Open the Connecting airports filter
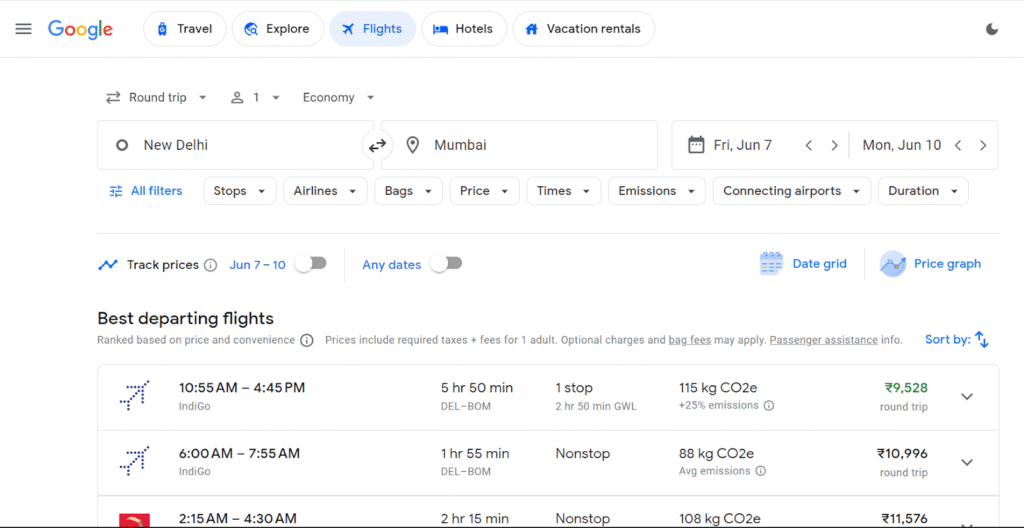 click(792, 191)
